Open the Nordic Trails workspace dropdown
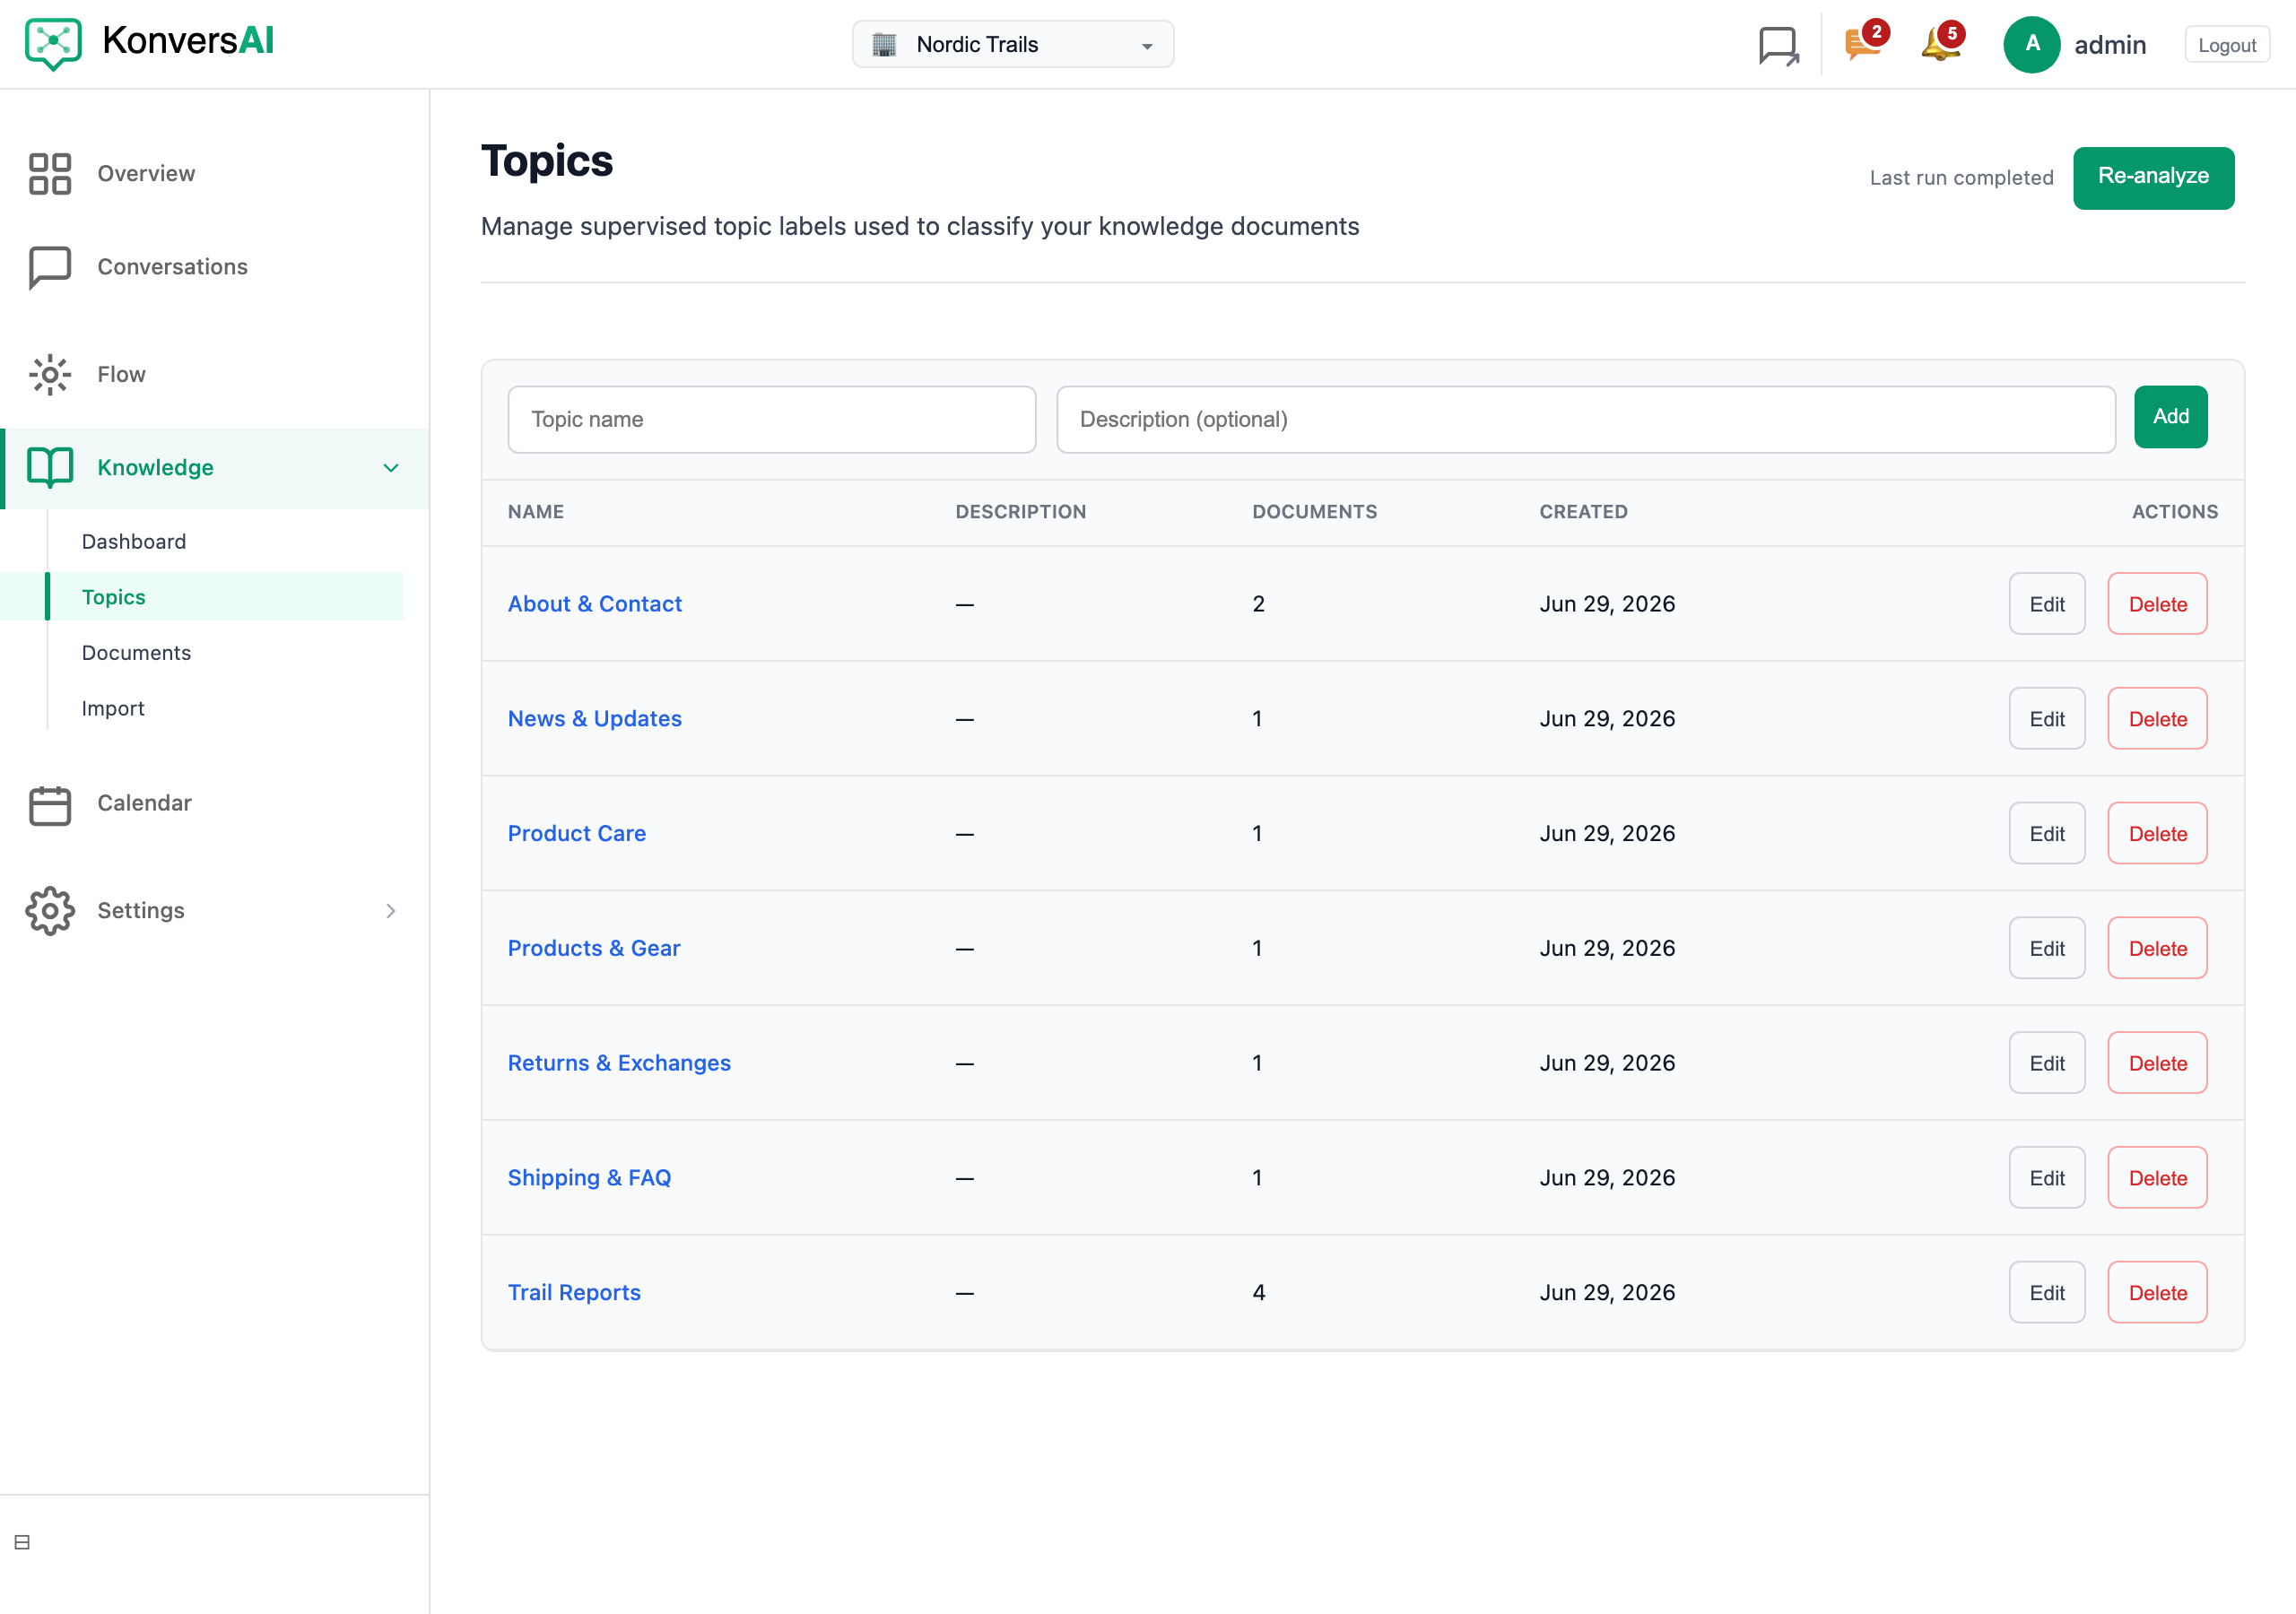 tap(1012, 44)
